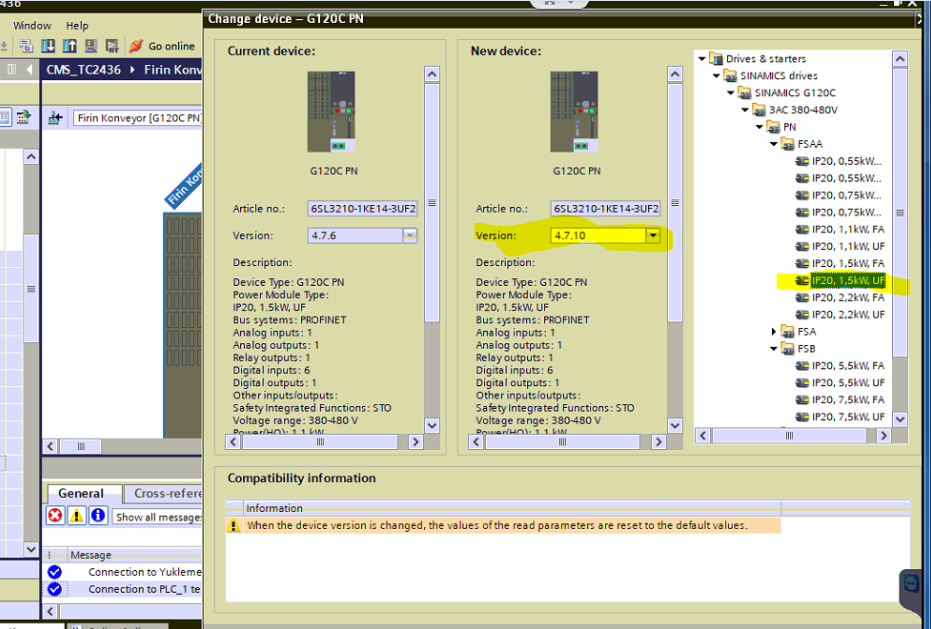Click scroll-up arrow of device catalog tree
The width and height of the screenshot is (931, 629).
(x=900, y=59)
